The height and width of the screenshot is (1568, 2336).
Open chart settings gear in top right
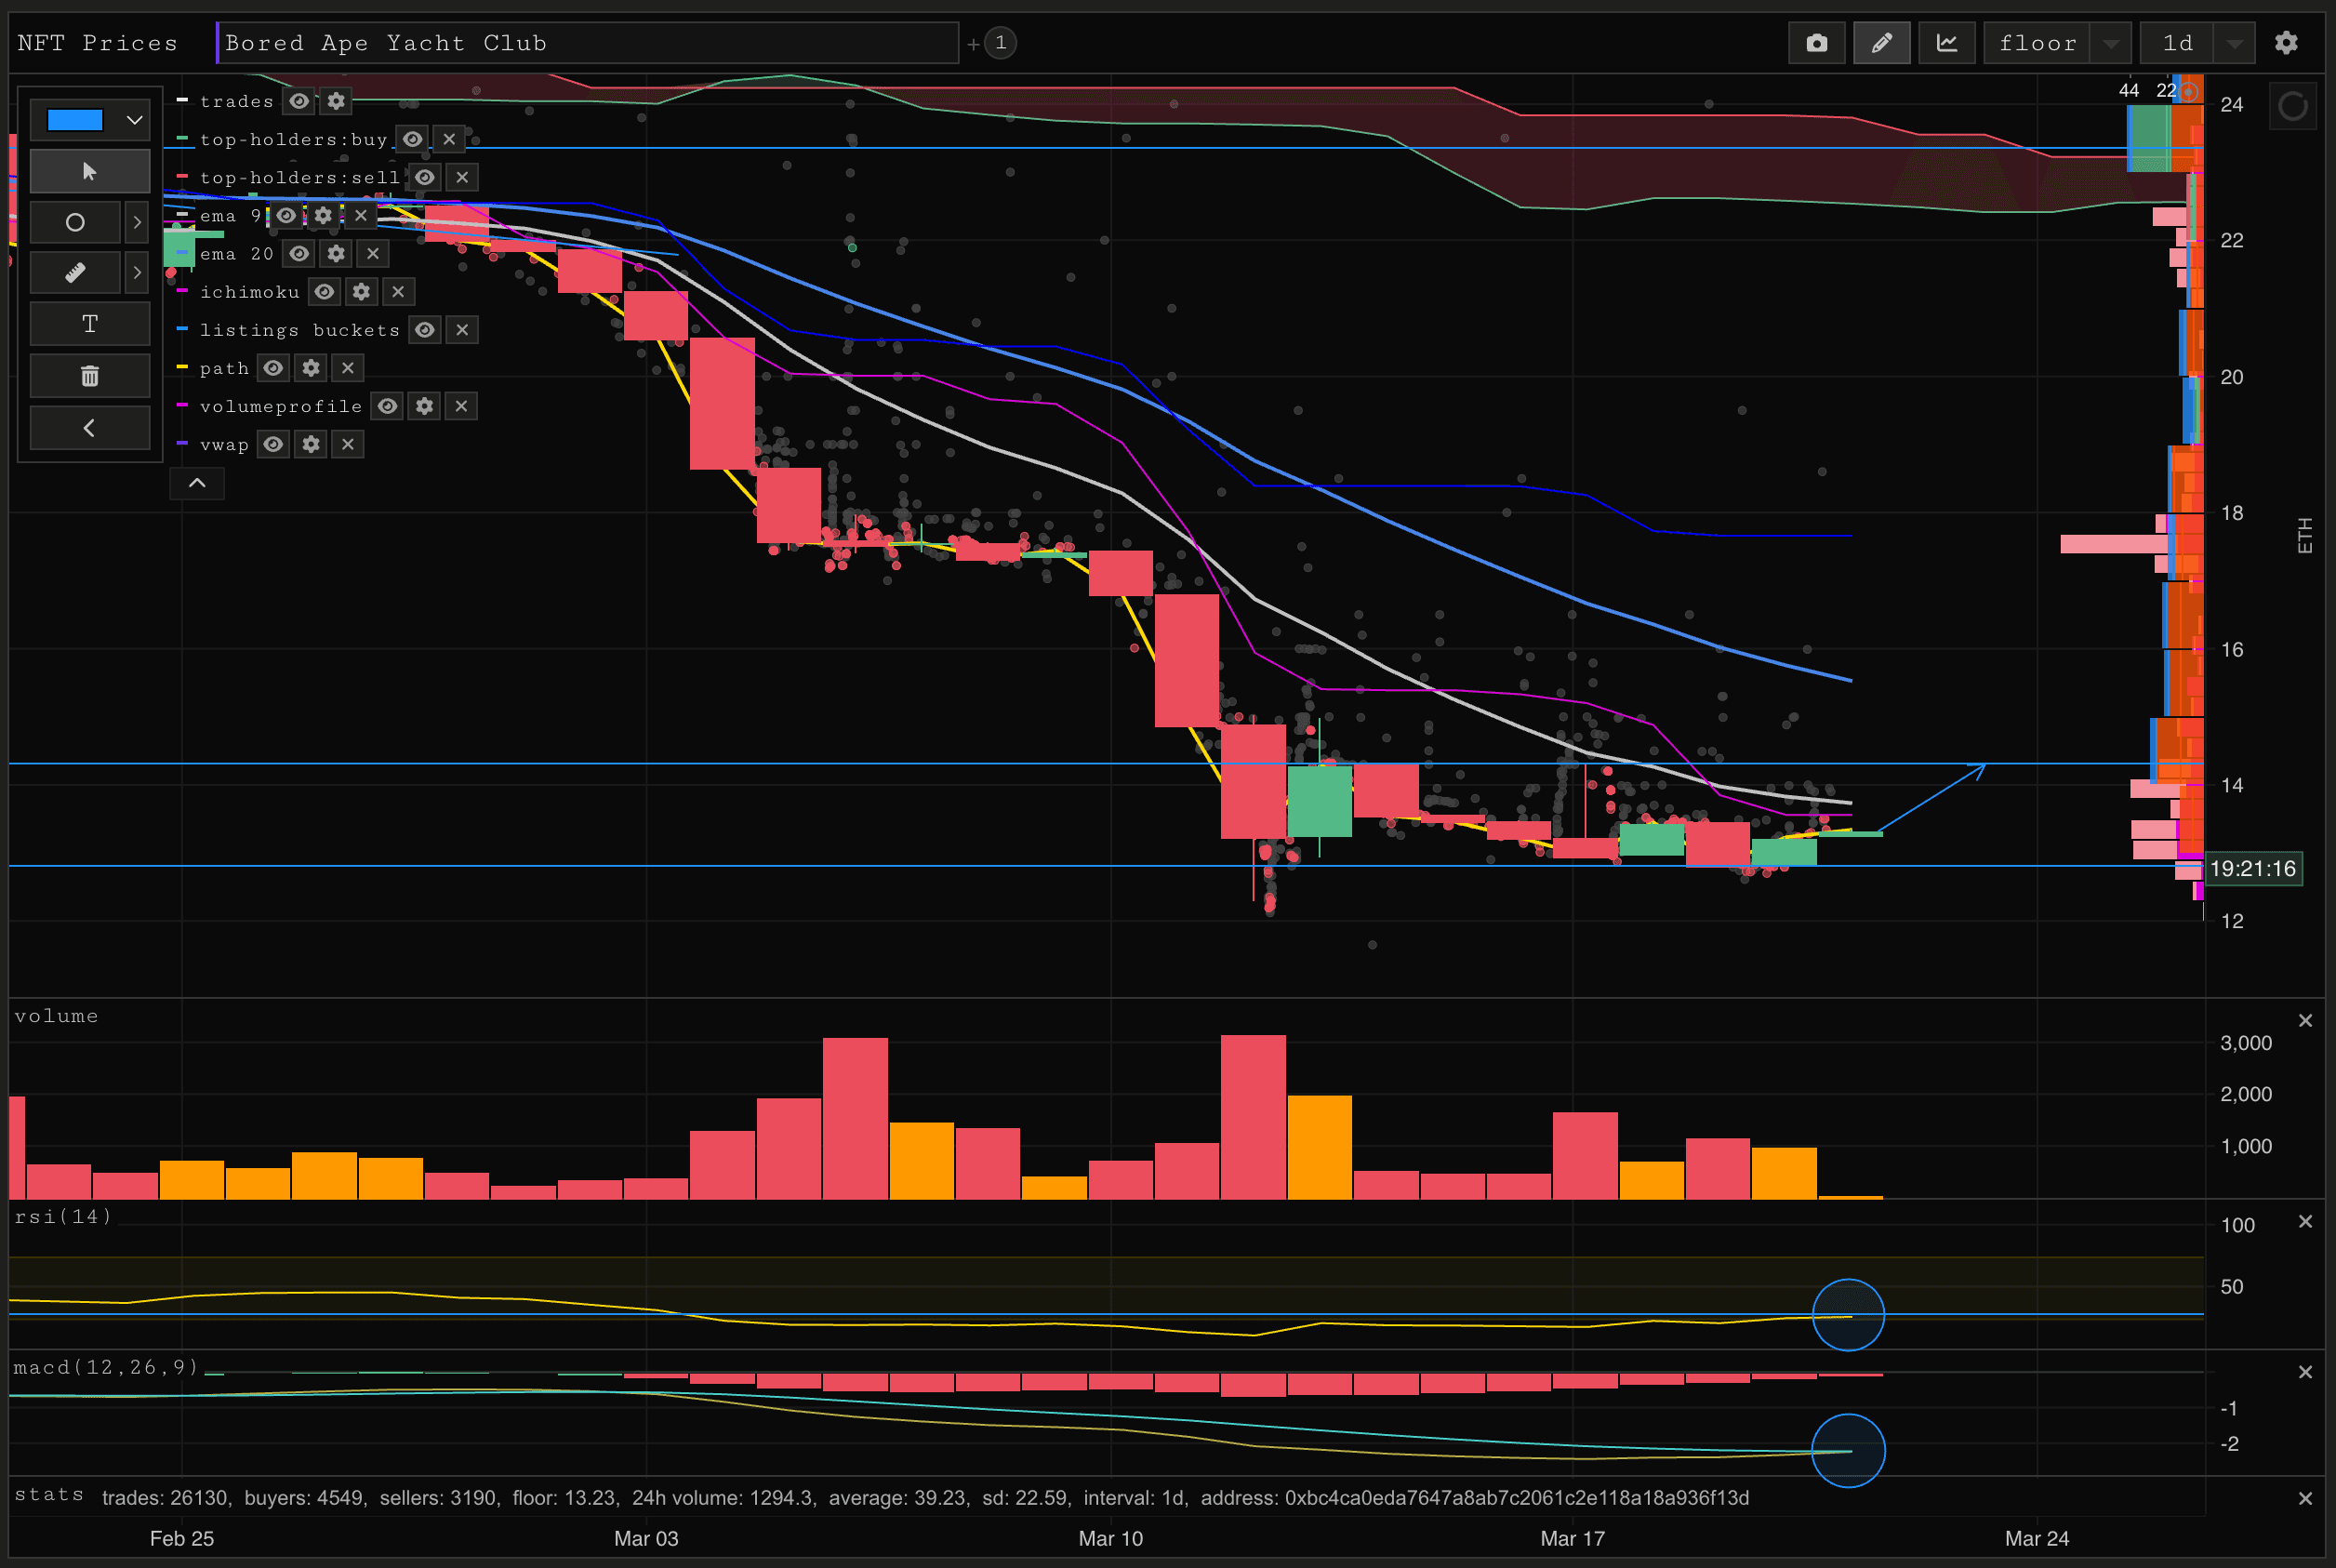pyautogui.click(x=2285, y=43)
